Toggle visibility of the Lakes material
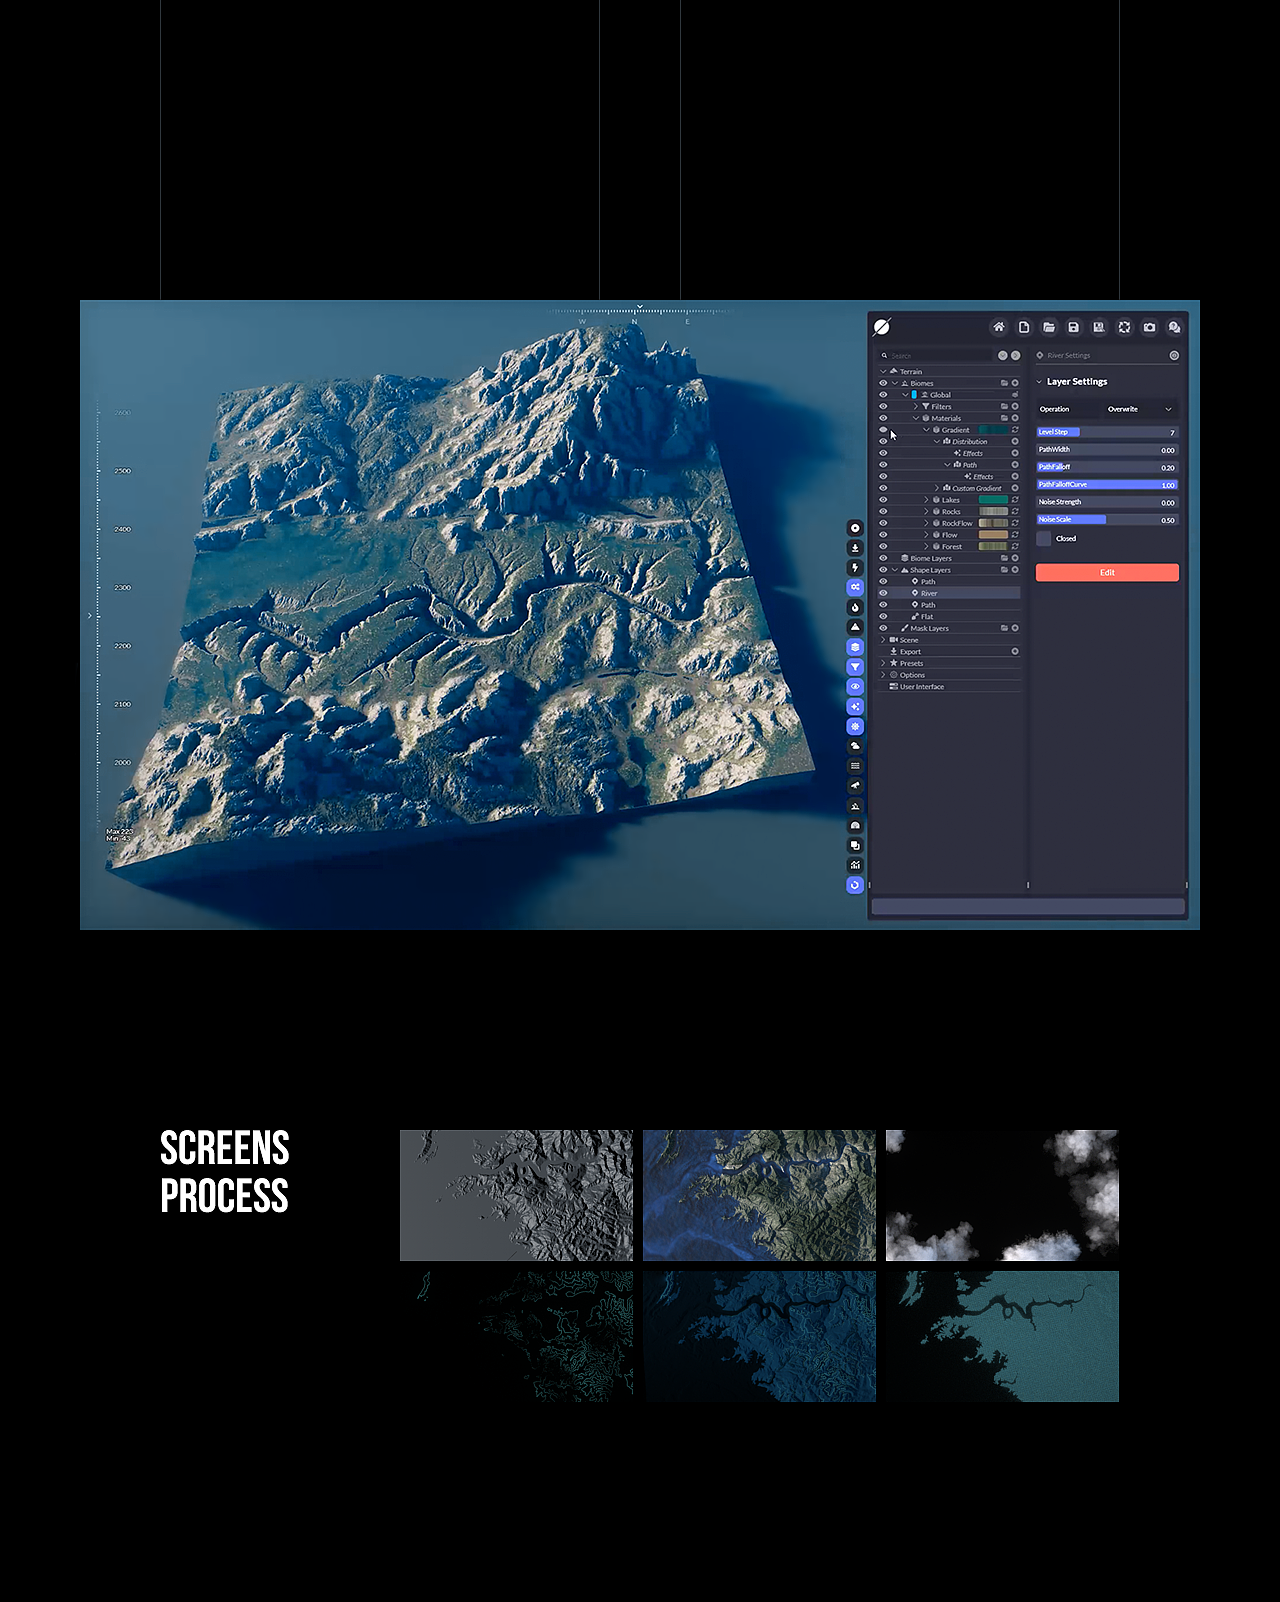 coord(883,500)
